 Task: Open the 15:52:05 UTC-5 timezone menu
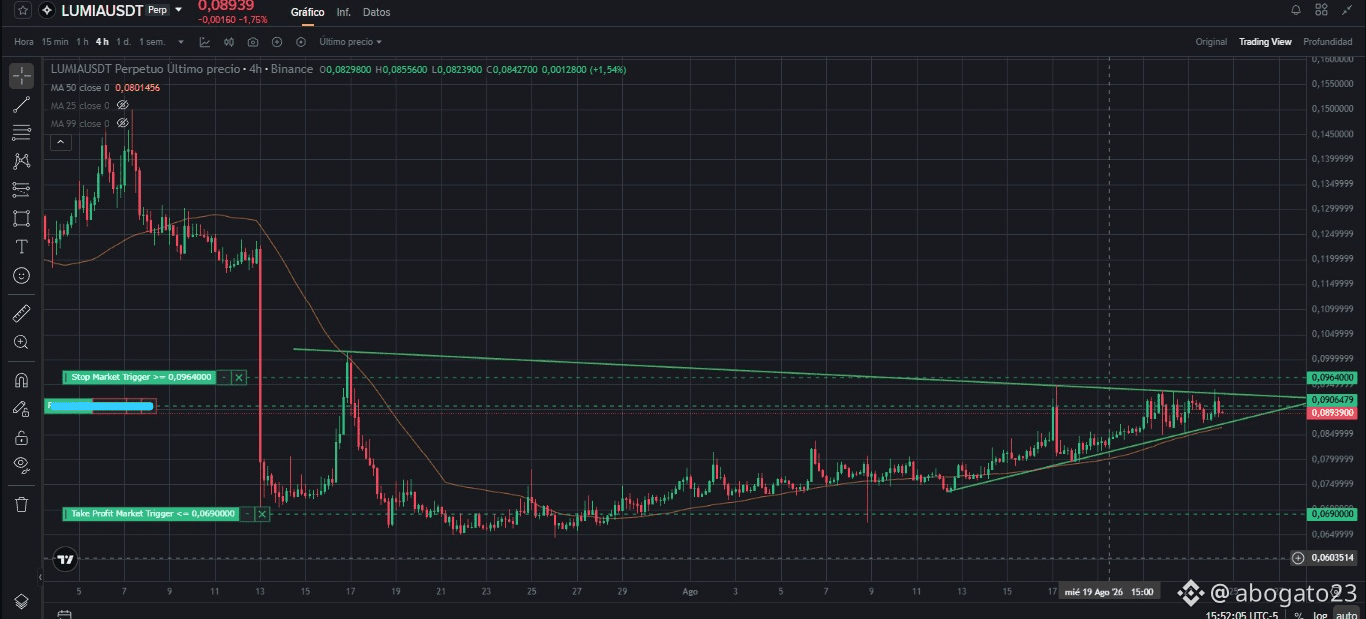coord(1241,616)
